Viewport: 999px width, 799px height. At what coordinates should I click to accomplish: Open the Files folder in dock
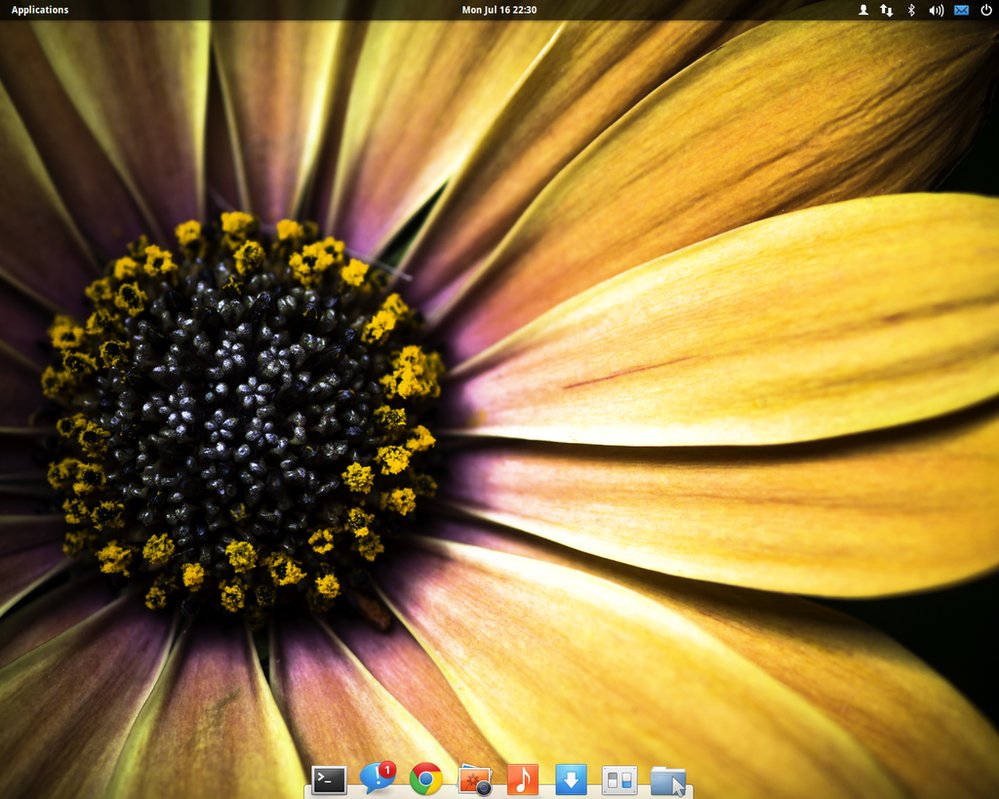point(668,781)
